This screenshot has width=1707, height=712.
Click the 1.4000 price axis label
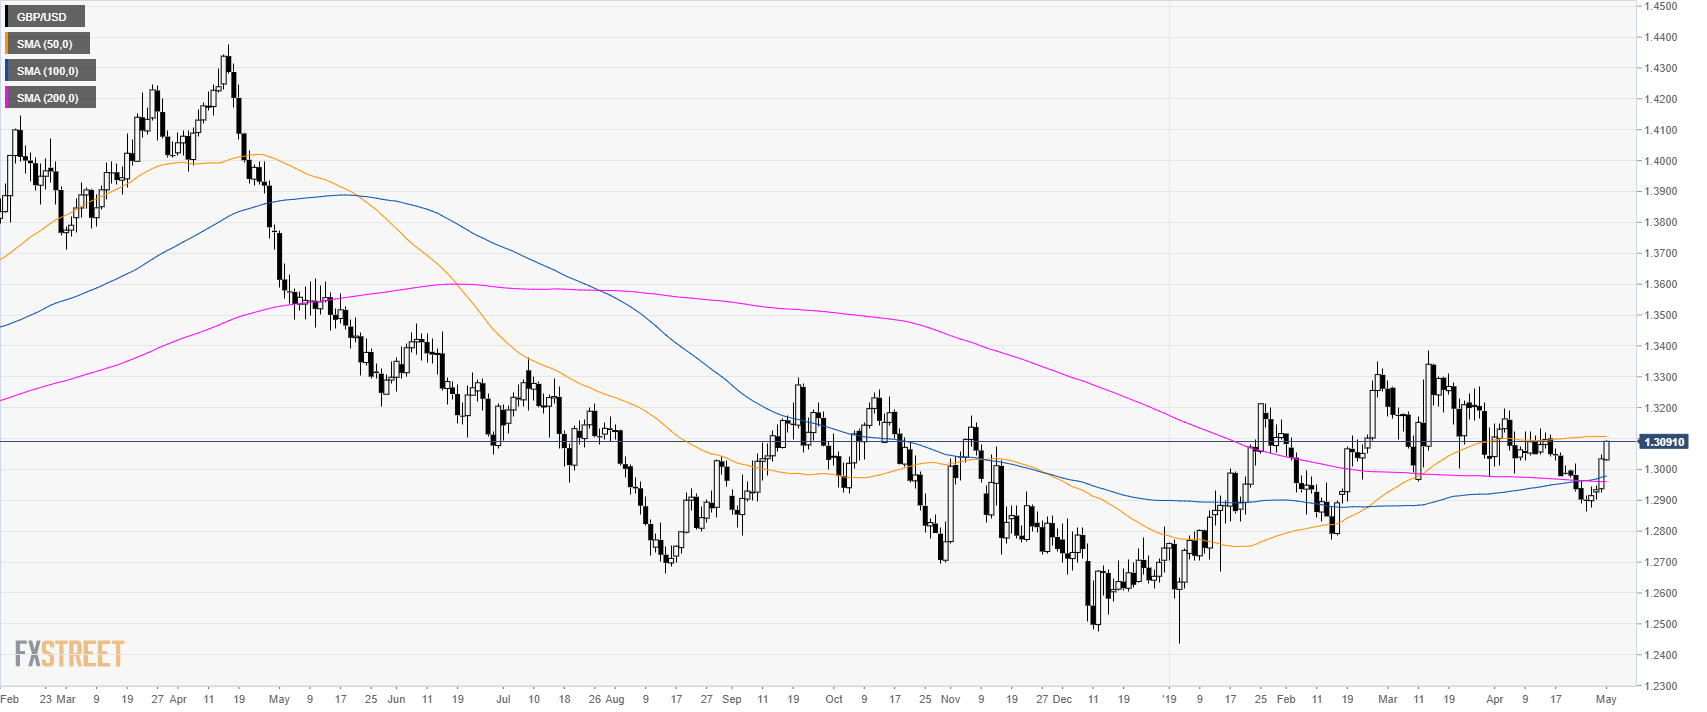point(1661,161)
